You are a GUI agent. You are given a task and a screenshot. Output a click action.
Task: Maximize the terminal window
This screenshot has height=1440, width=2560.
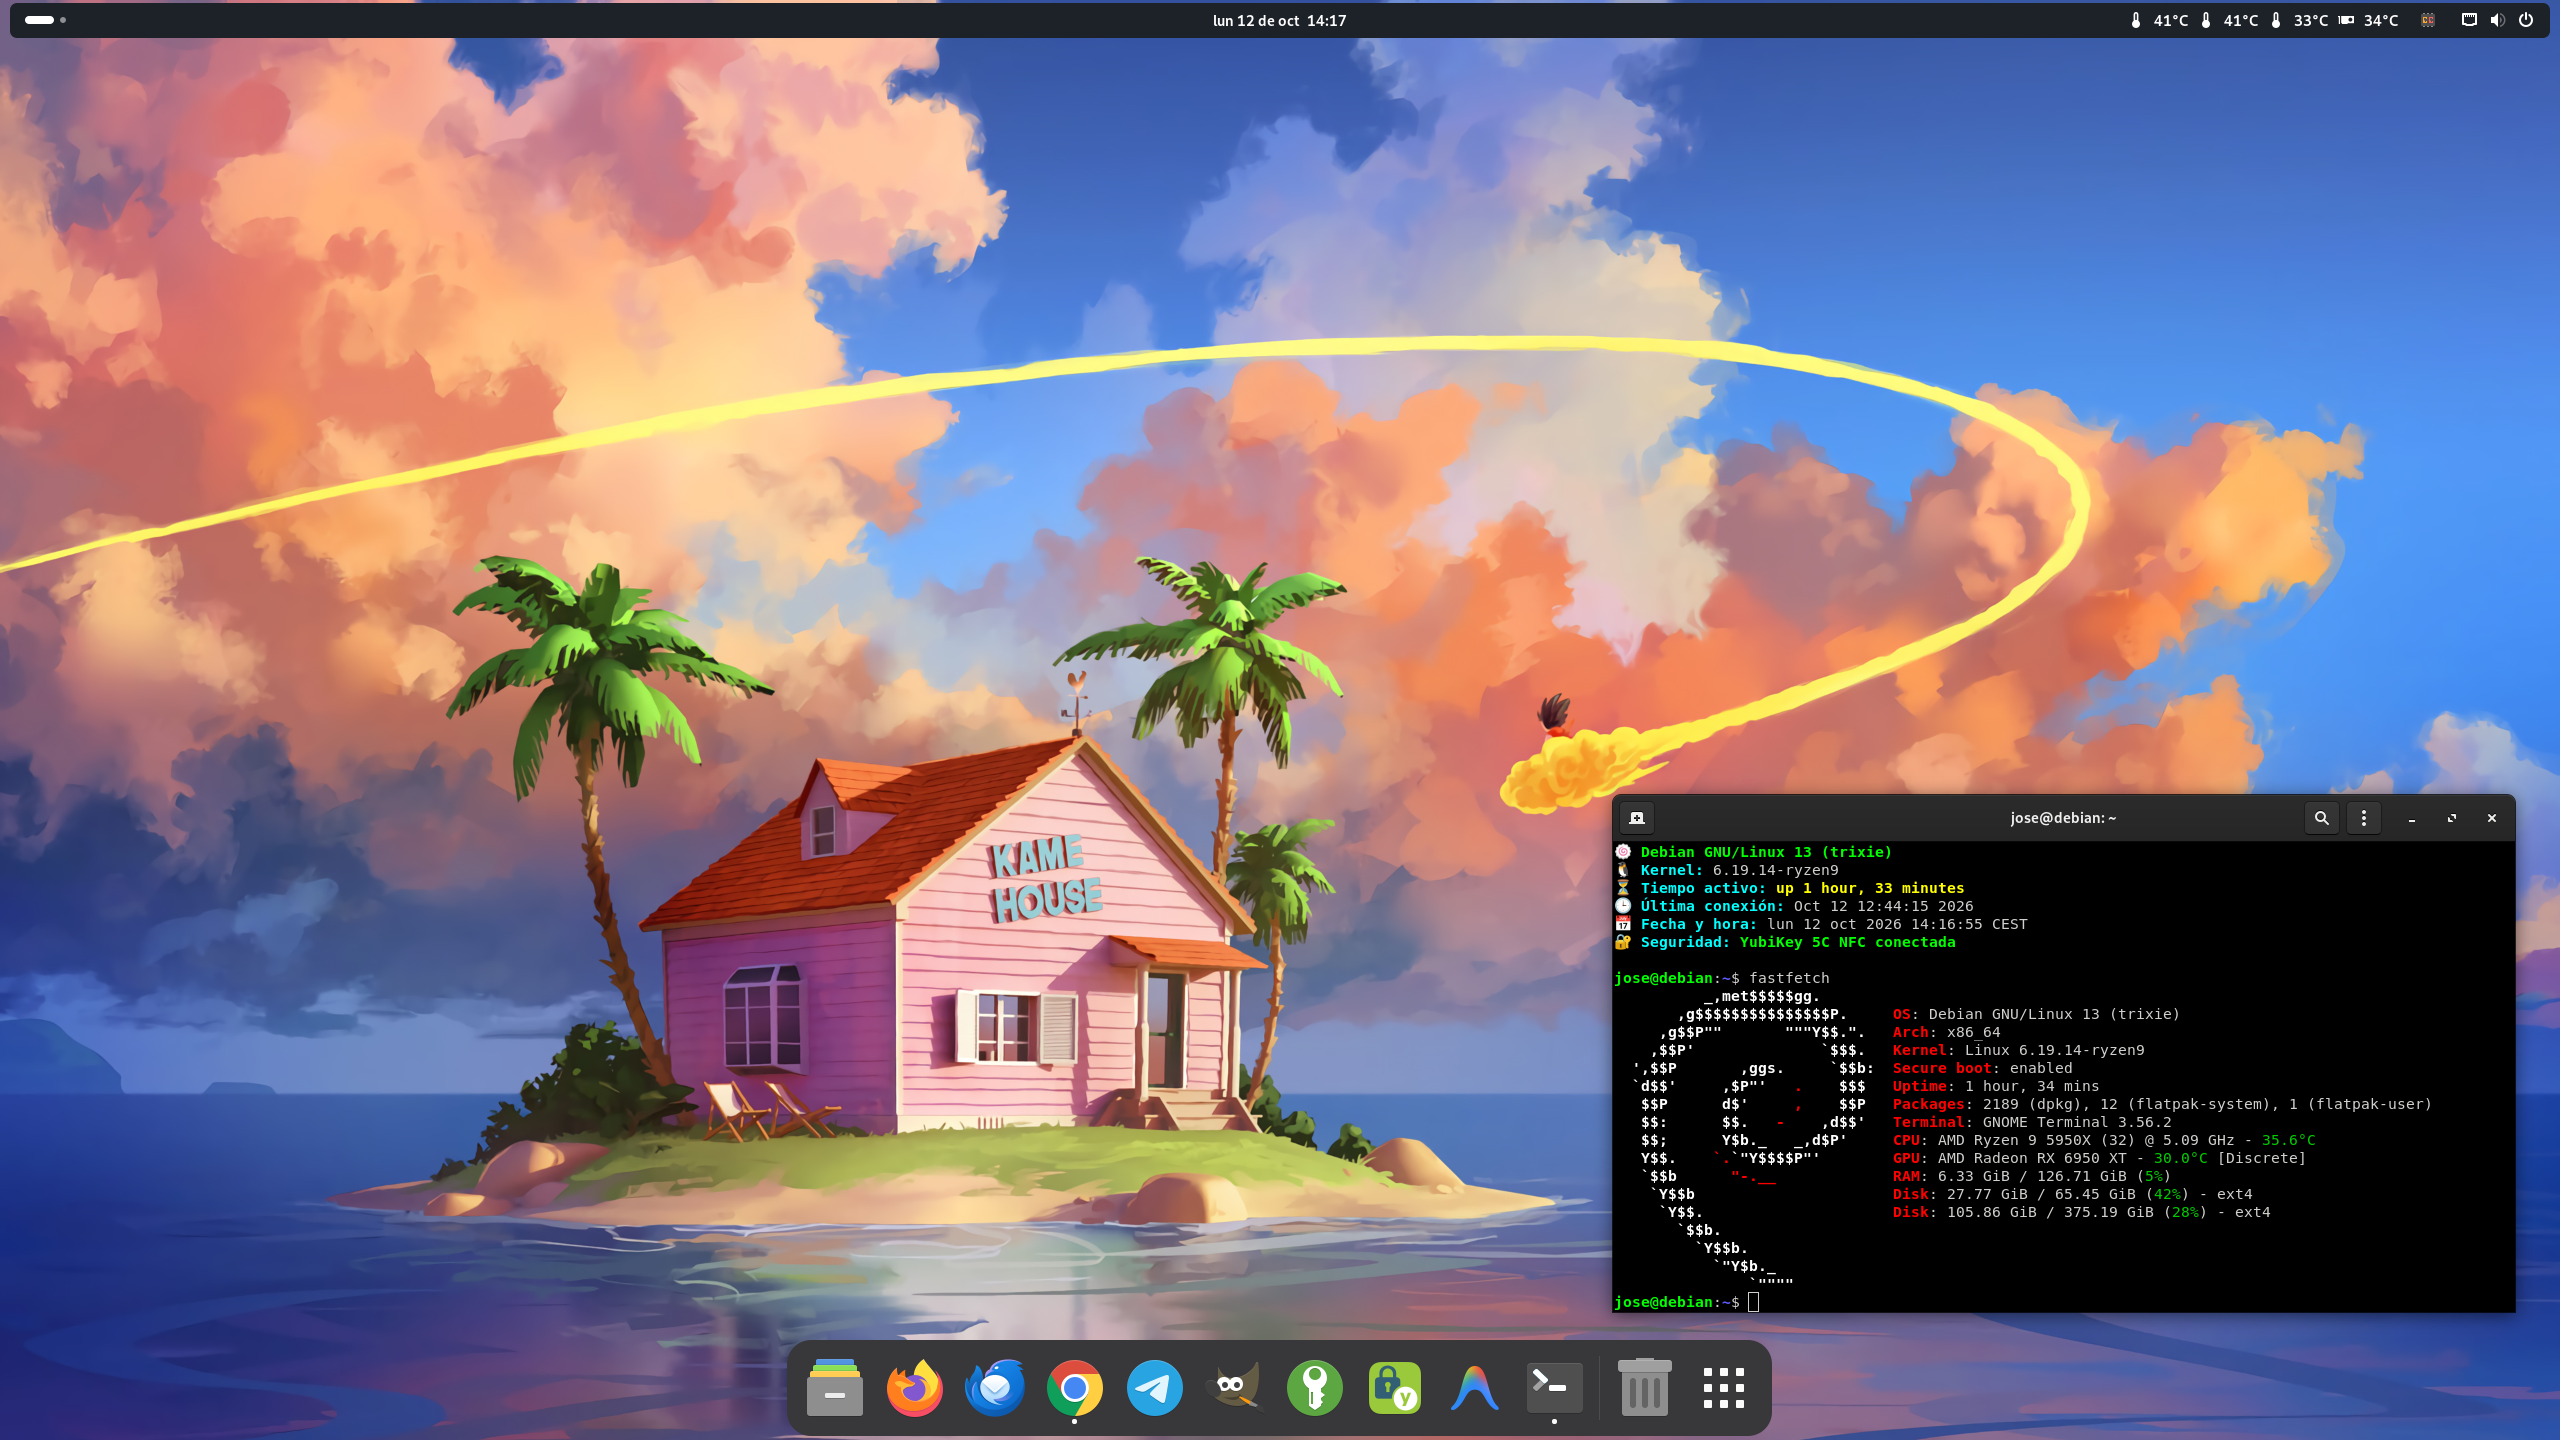pyautogui.click(x=2451, y=818)
